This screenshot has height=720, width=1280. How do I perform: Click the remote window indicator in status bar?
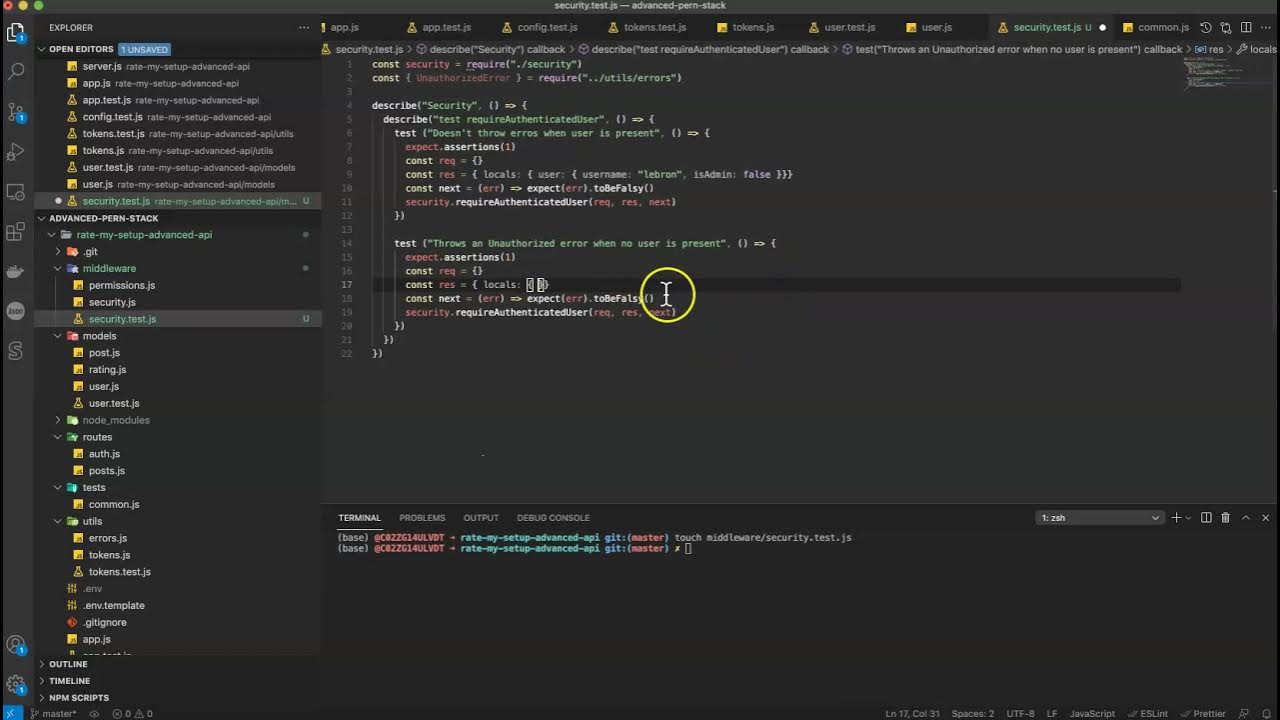click(10, 713)
